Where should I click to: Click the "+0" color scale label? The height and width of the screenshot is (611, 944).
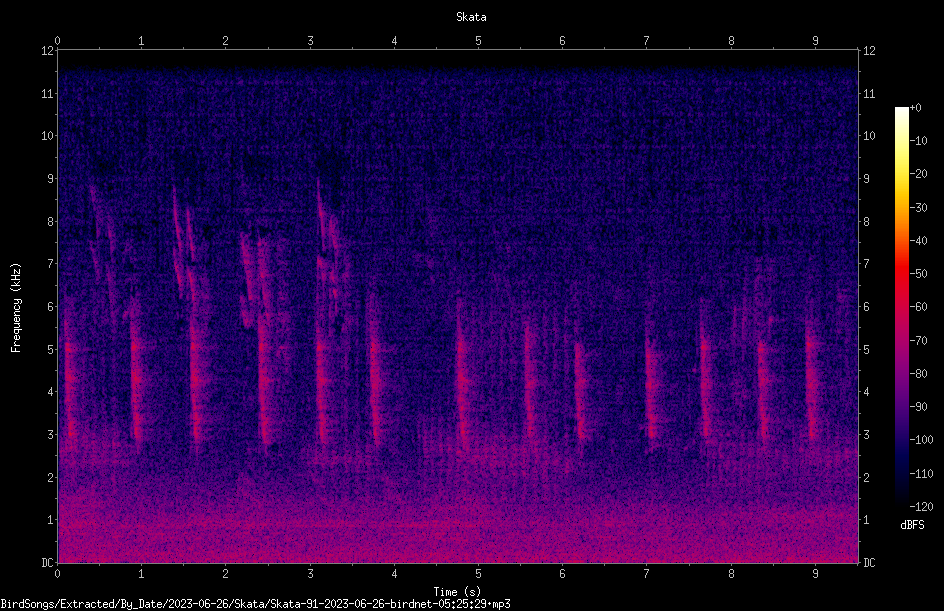pos(915,108)
